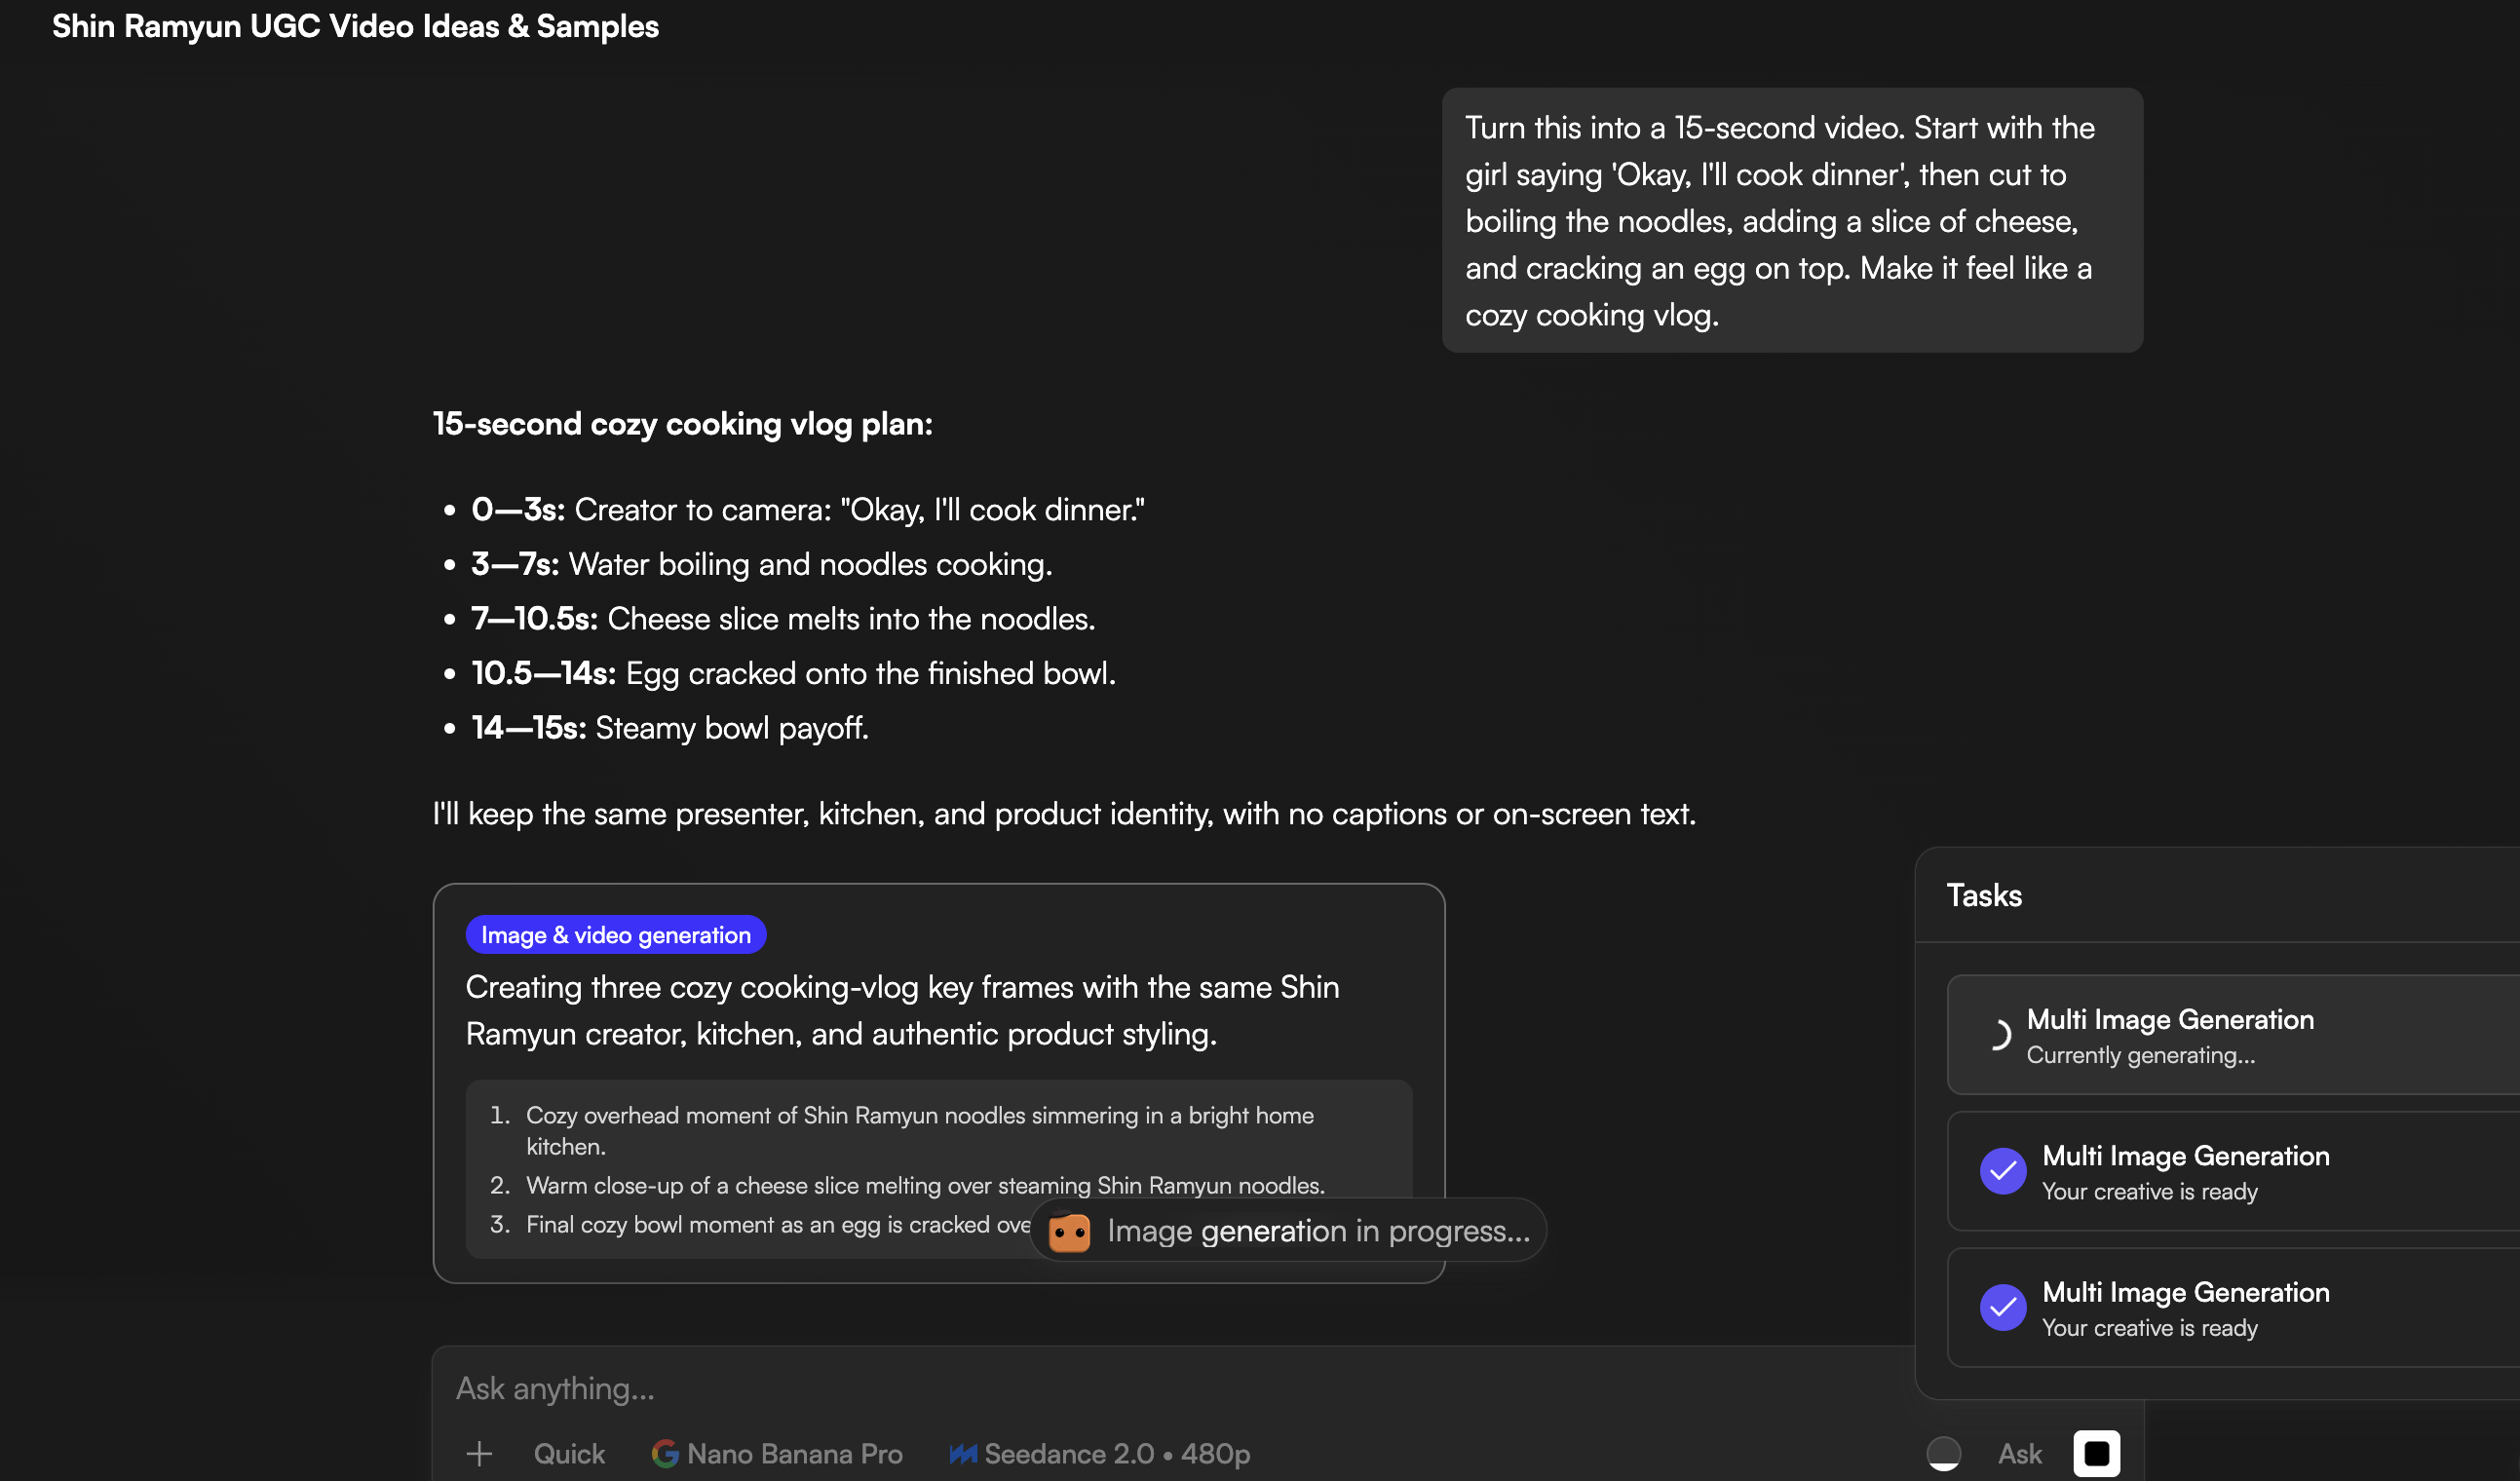Click the Image generation in progress status pill
The width and height of the screenshot is (2520, 1481).
1288,1231
